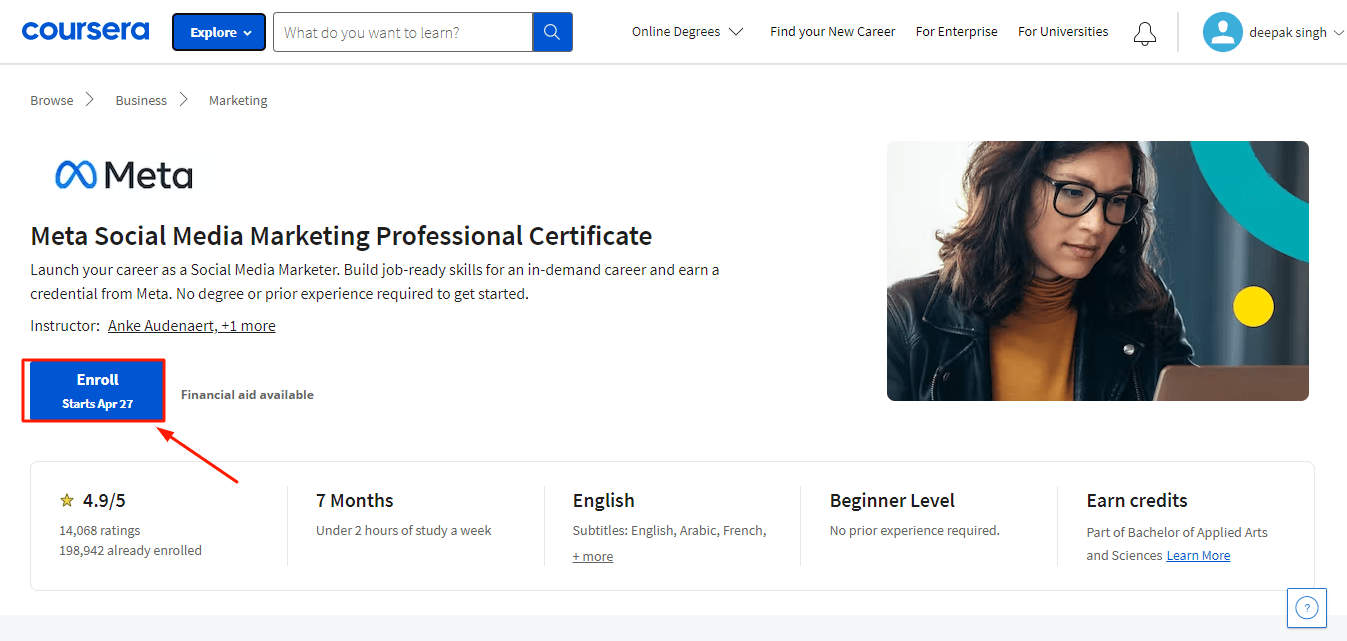This screenshot has width=1347, height=641.
Task: Open the help question mark icon
Action: (1306, 607)
